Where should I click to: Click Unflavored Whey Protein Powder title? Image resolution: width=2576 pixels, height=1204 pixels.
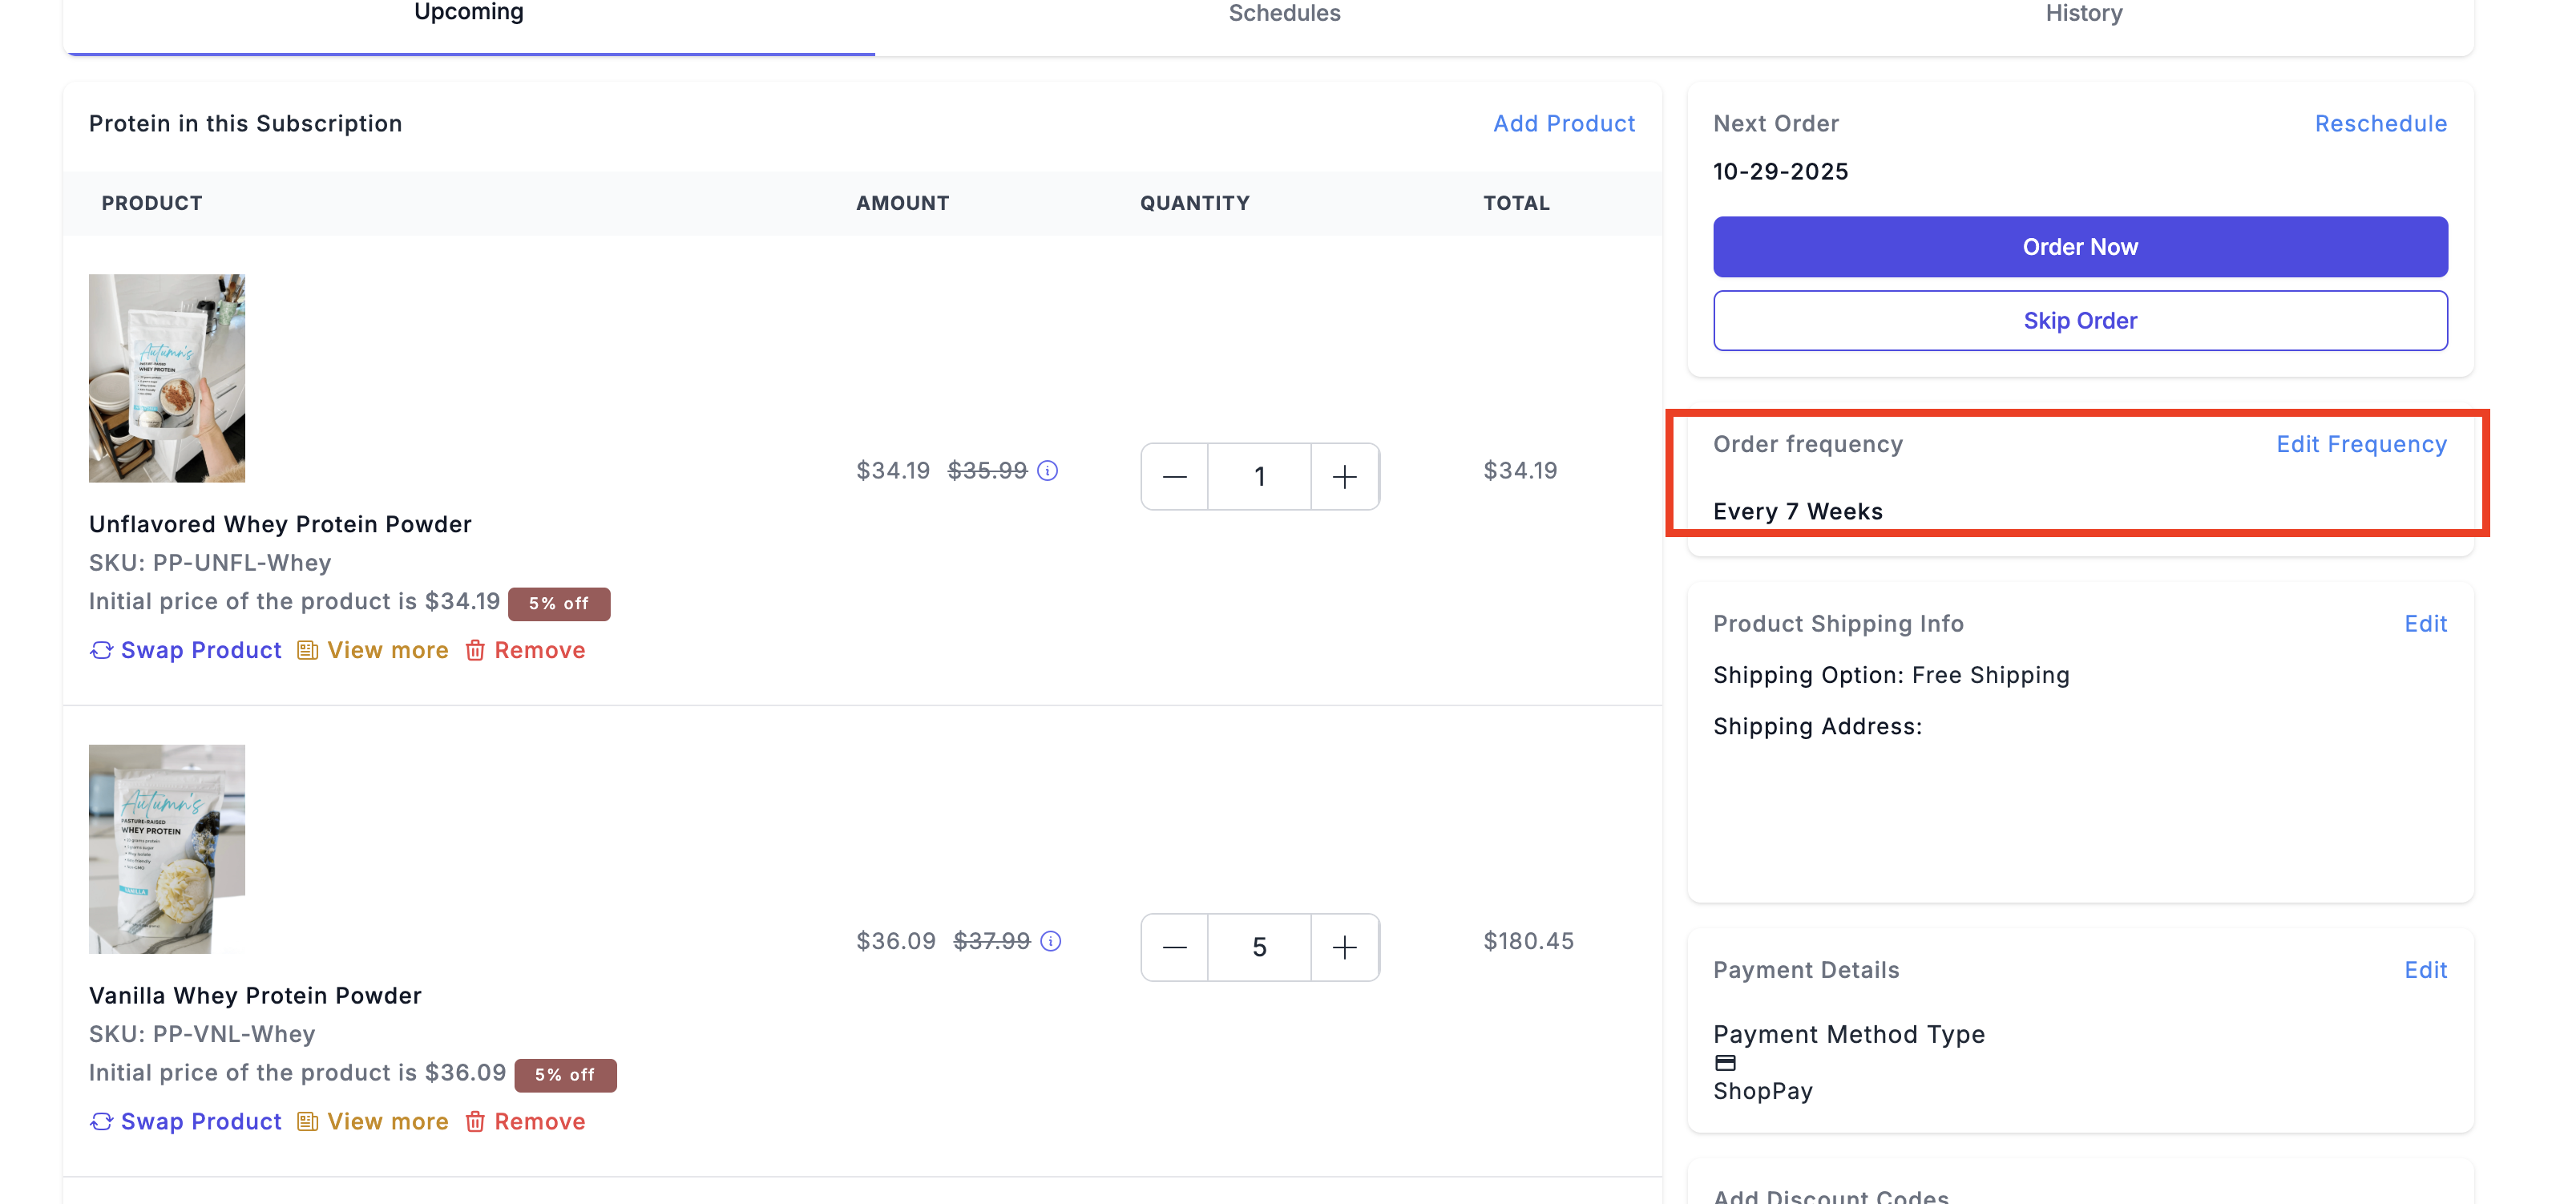280,524
